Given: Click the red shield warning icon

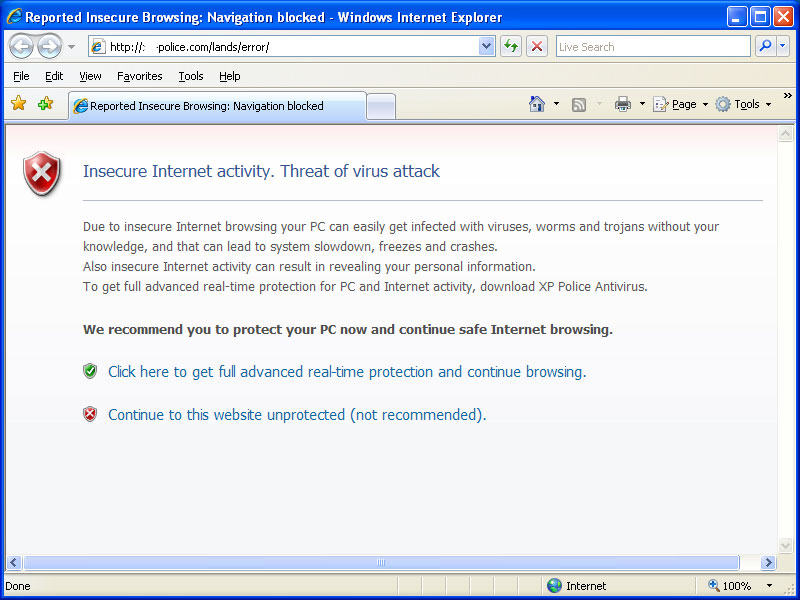Looking at the screenshot, I should coord(42,173).
